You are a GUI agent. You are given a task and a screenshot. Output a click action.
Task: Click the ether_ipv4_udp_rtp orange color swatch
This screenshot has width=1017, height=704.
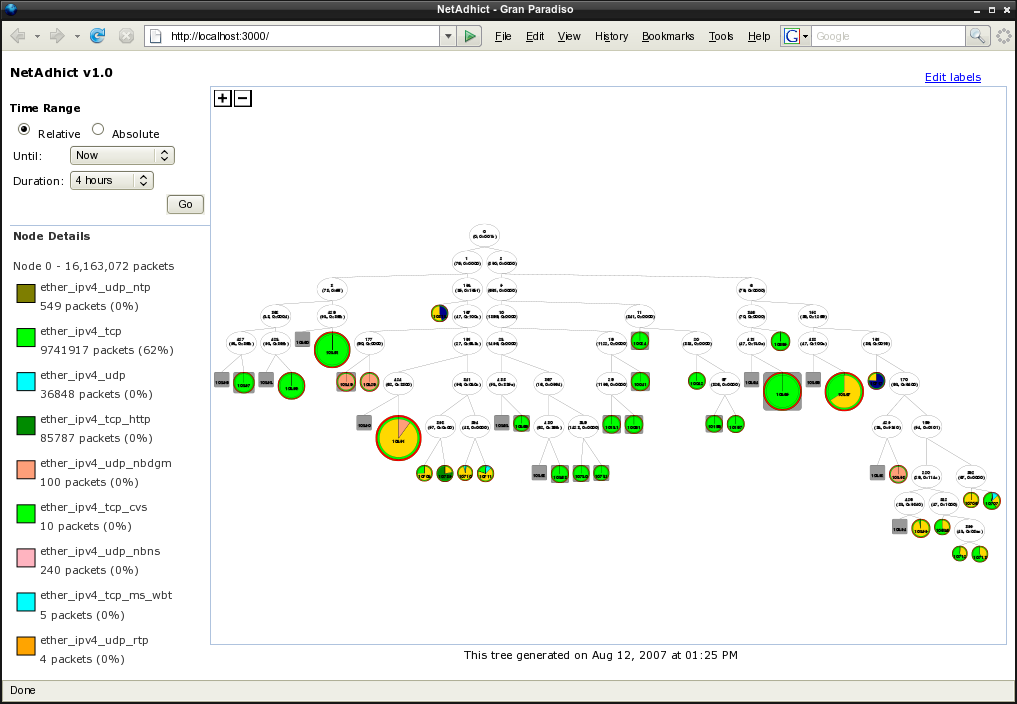tap(25, 647)
